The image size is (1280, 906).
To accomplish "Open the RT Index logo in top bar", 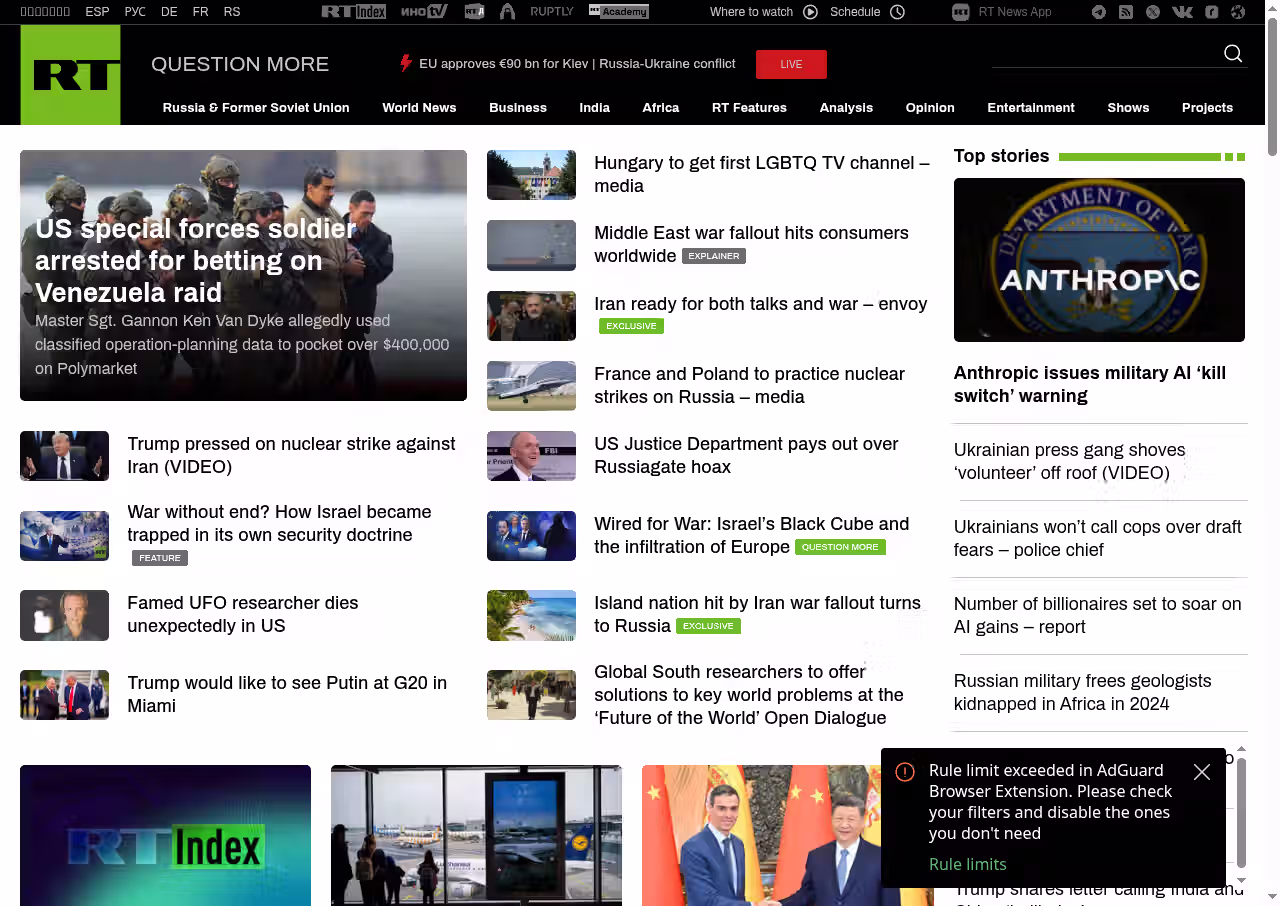I will tap(353, 12).
